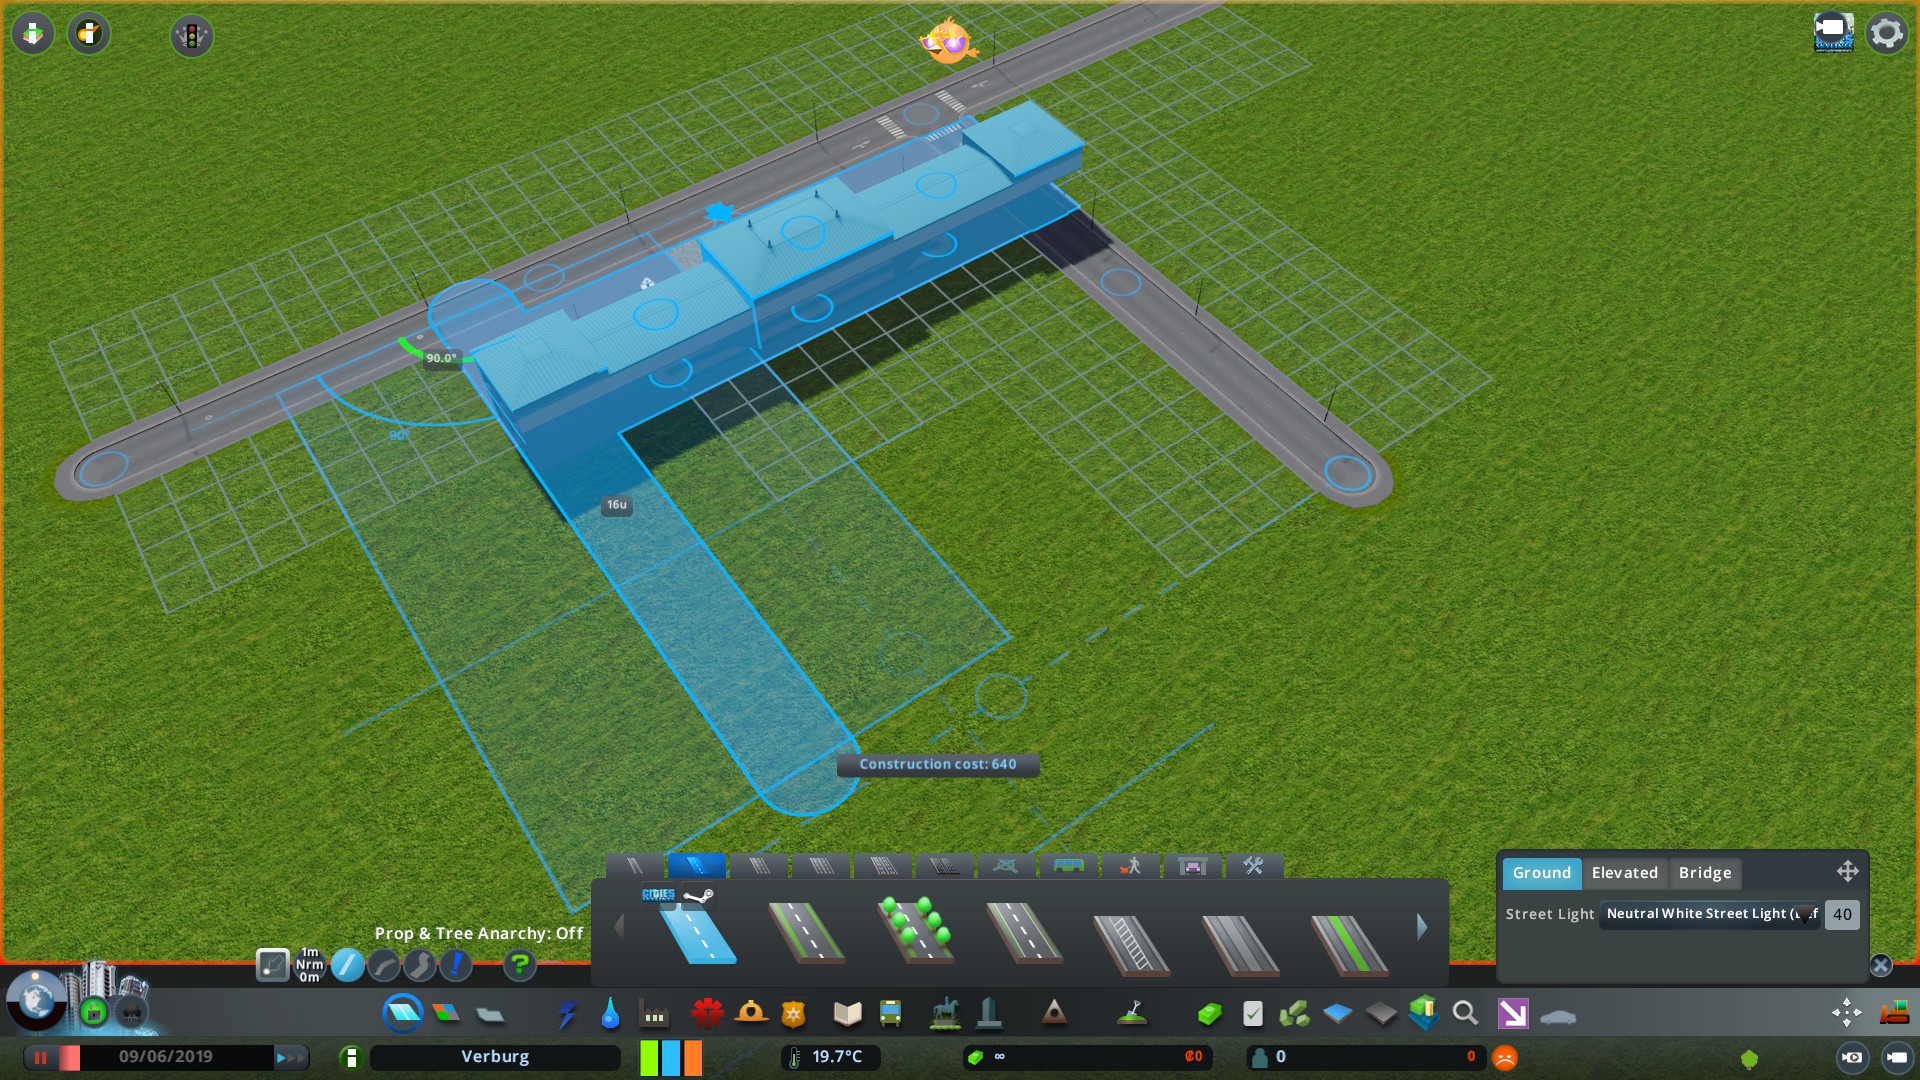Toggle road snapping options button
Viewport: 1920px width, 1080px height.
272,965
